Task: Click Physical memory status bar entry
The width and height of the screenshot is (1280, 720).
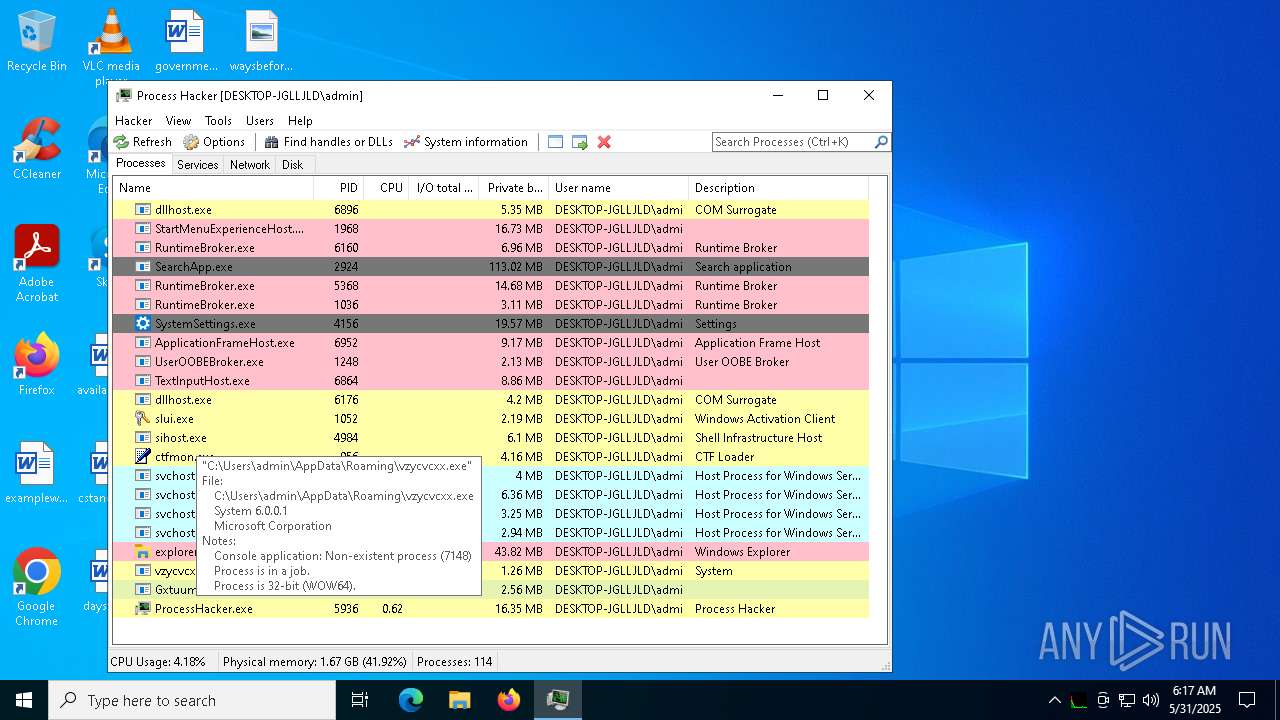Action: [315, 662]
